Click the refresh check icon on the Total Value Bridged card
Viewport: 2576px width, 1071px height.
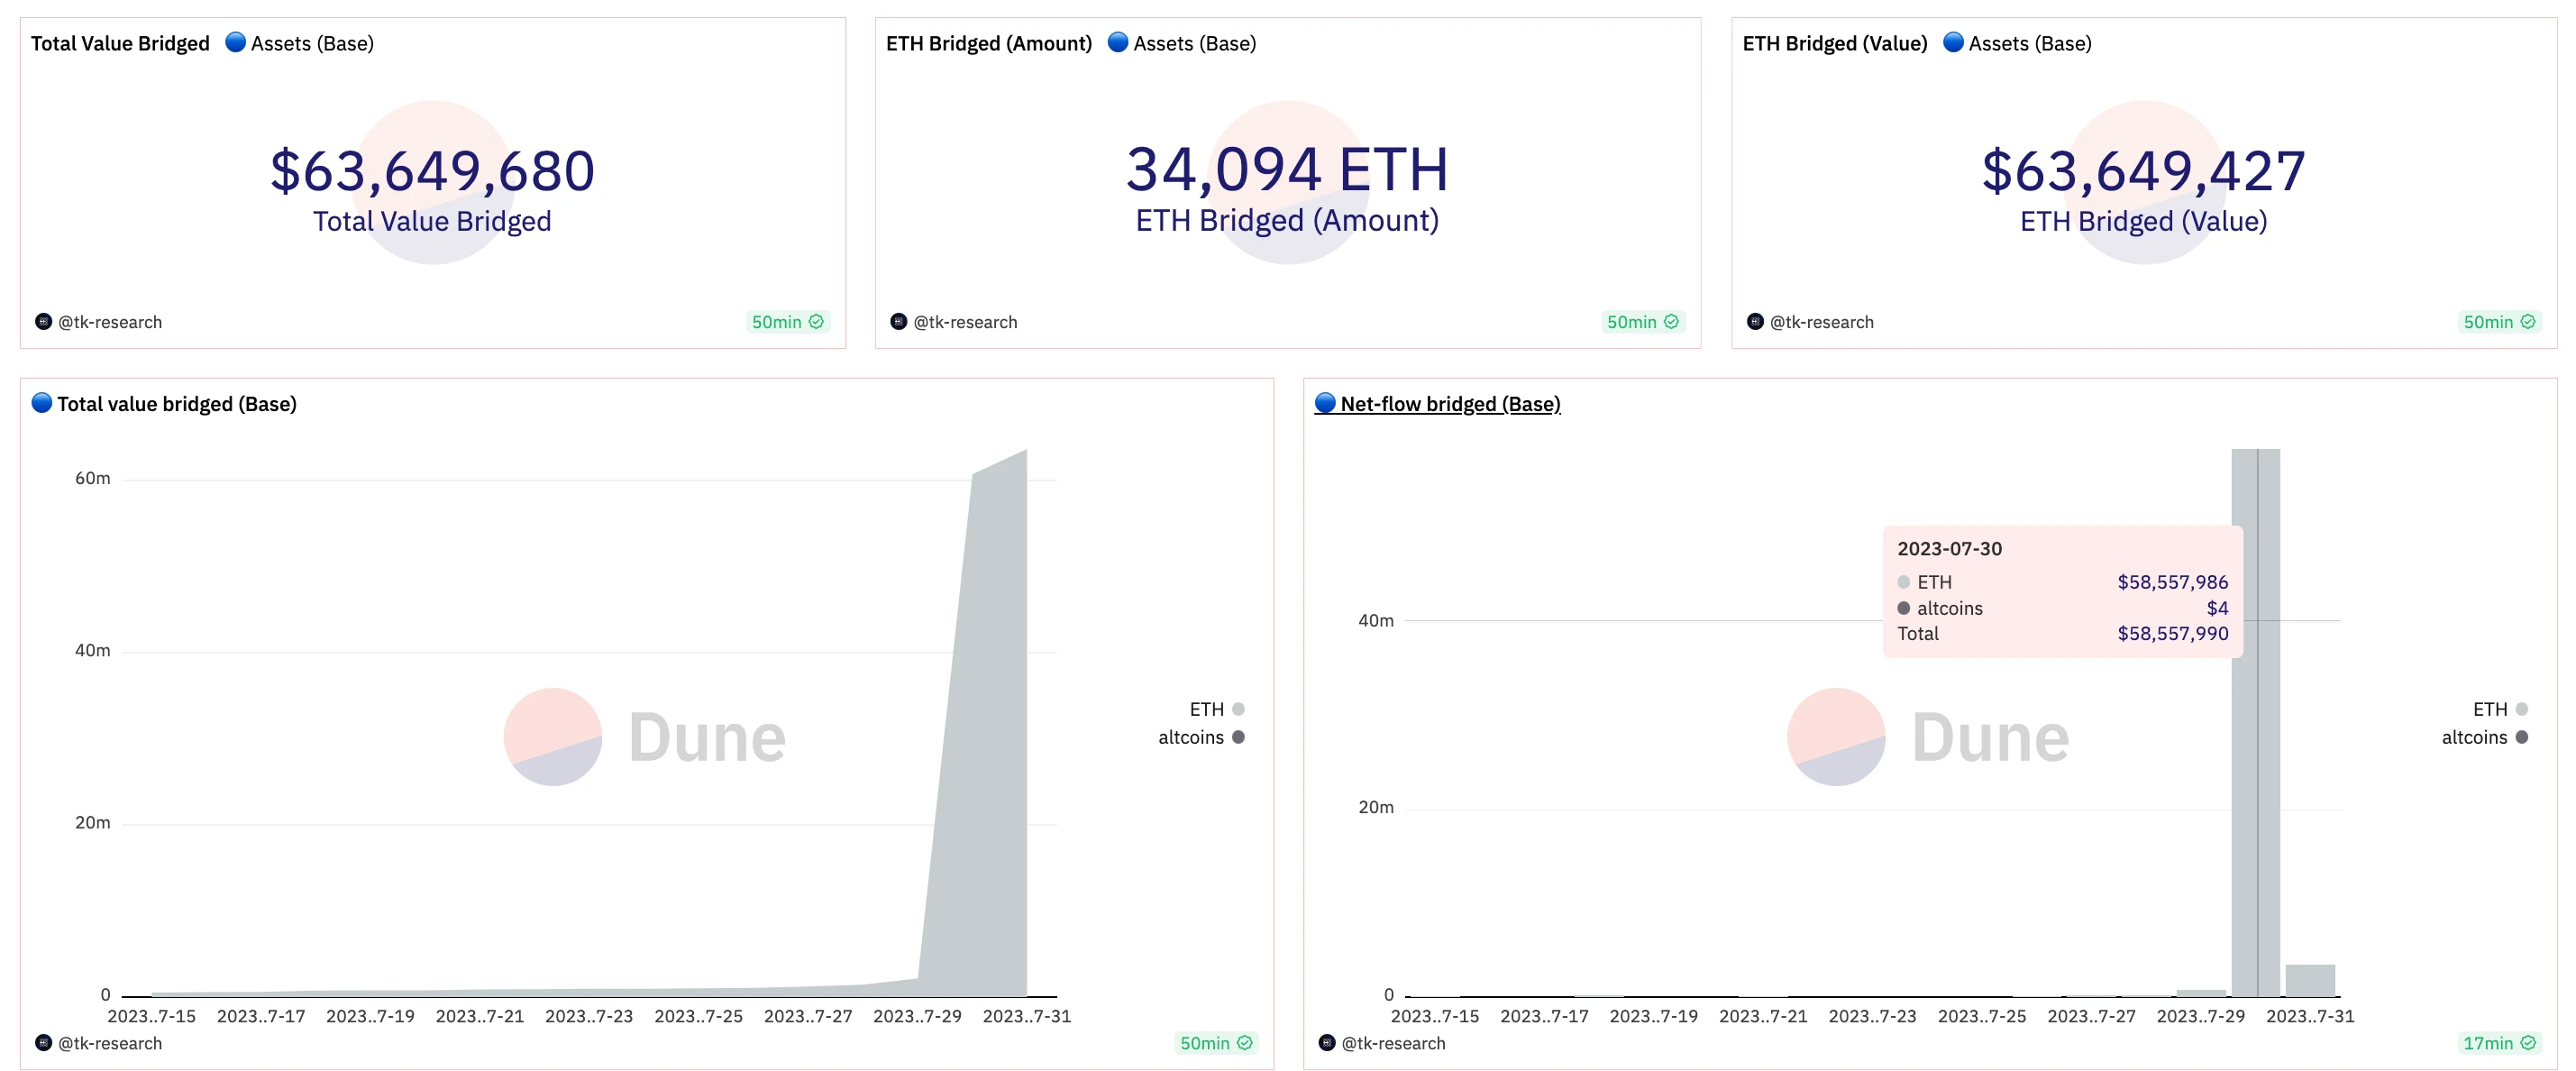coord(816,321)
